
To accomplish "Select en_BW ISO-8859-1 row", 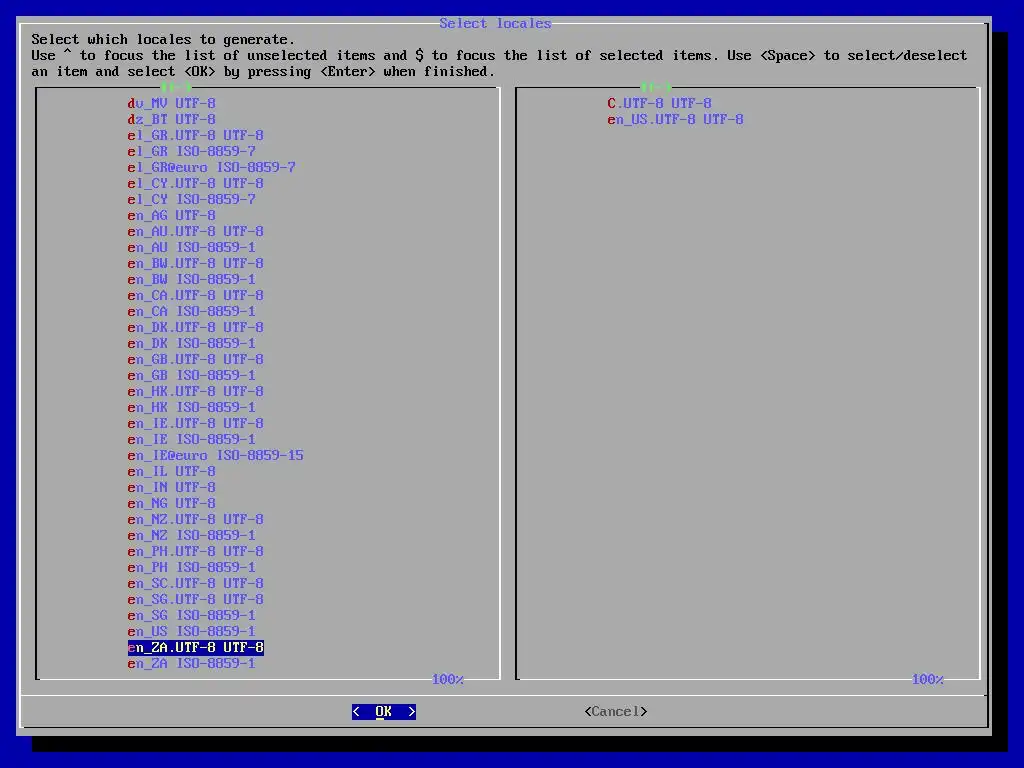I will [192, 279].
